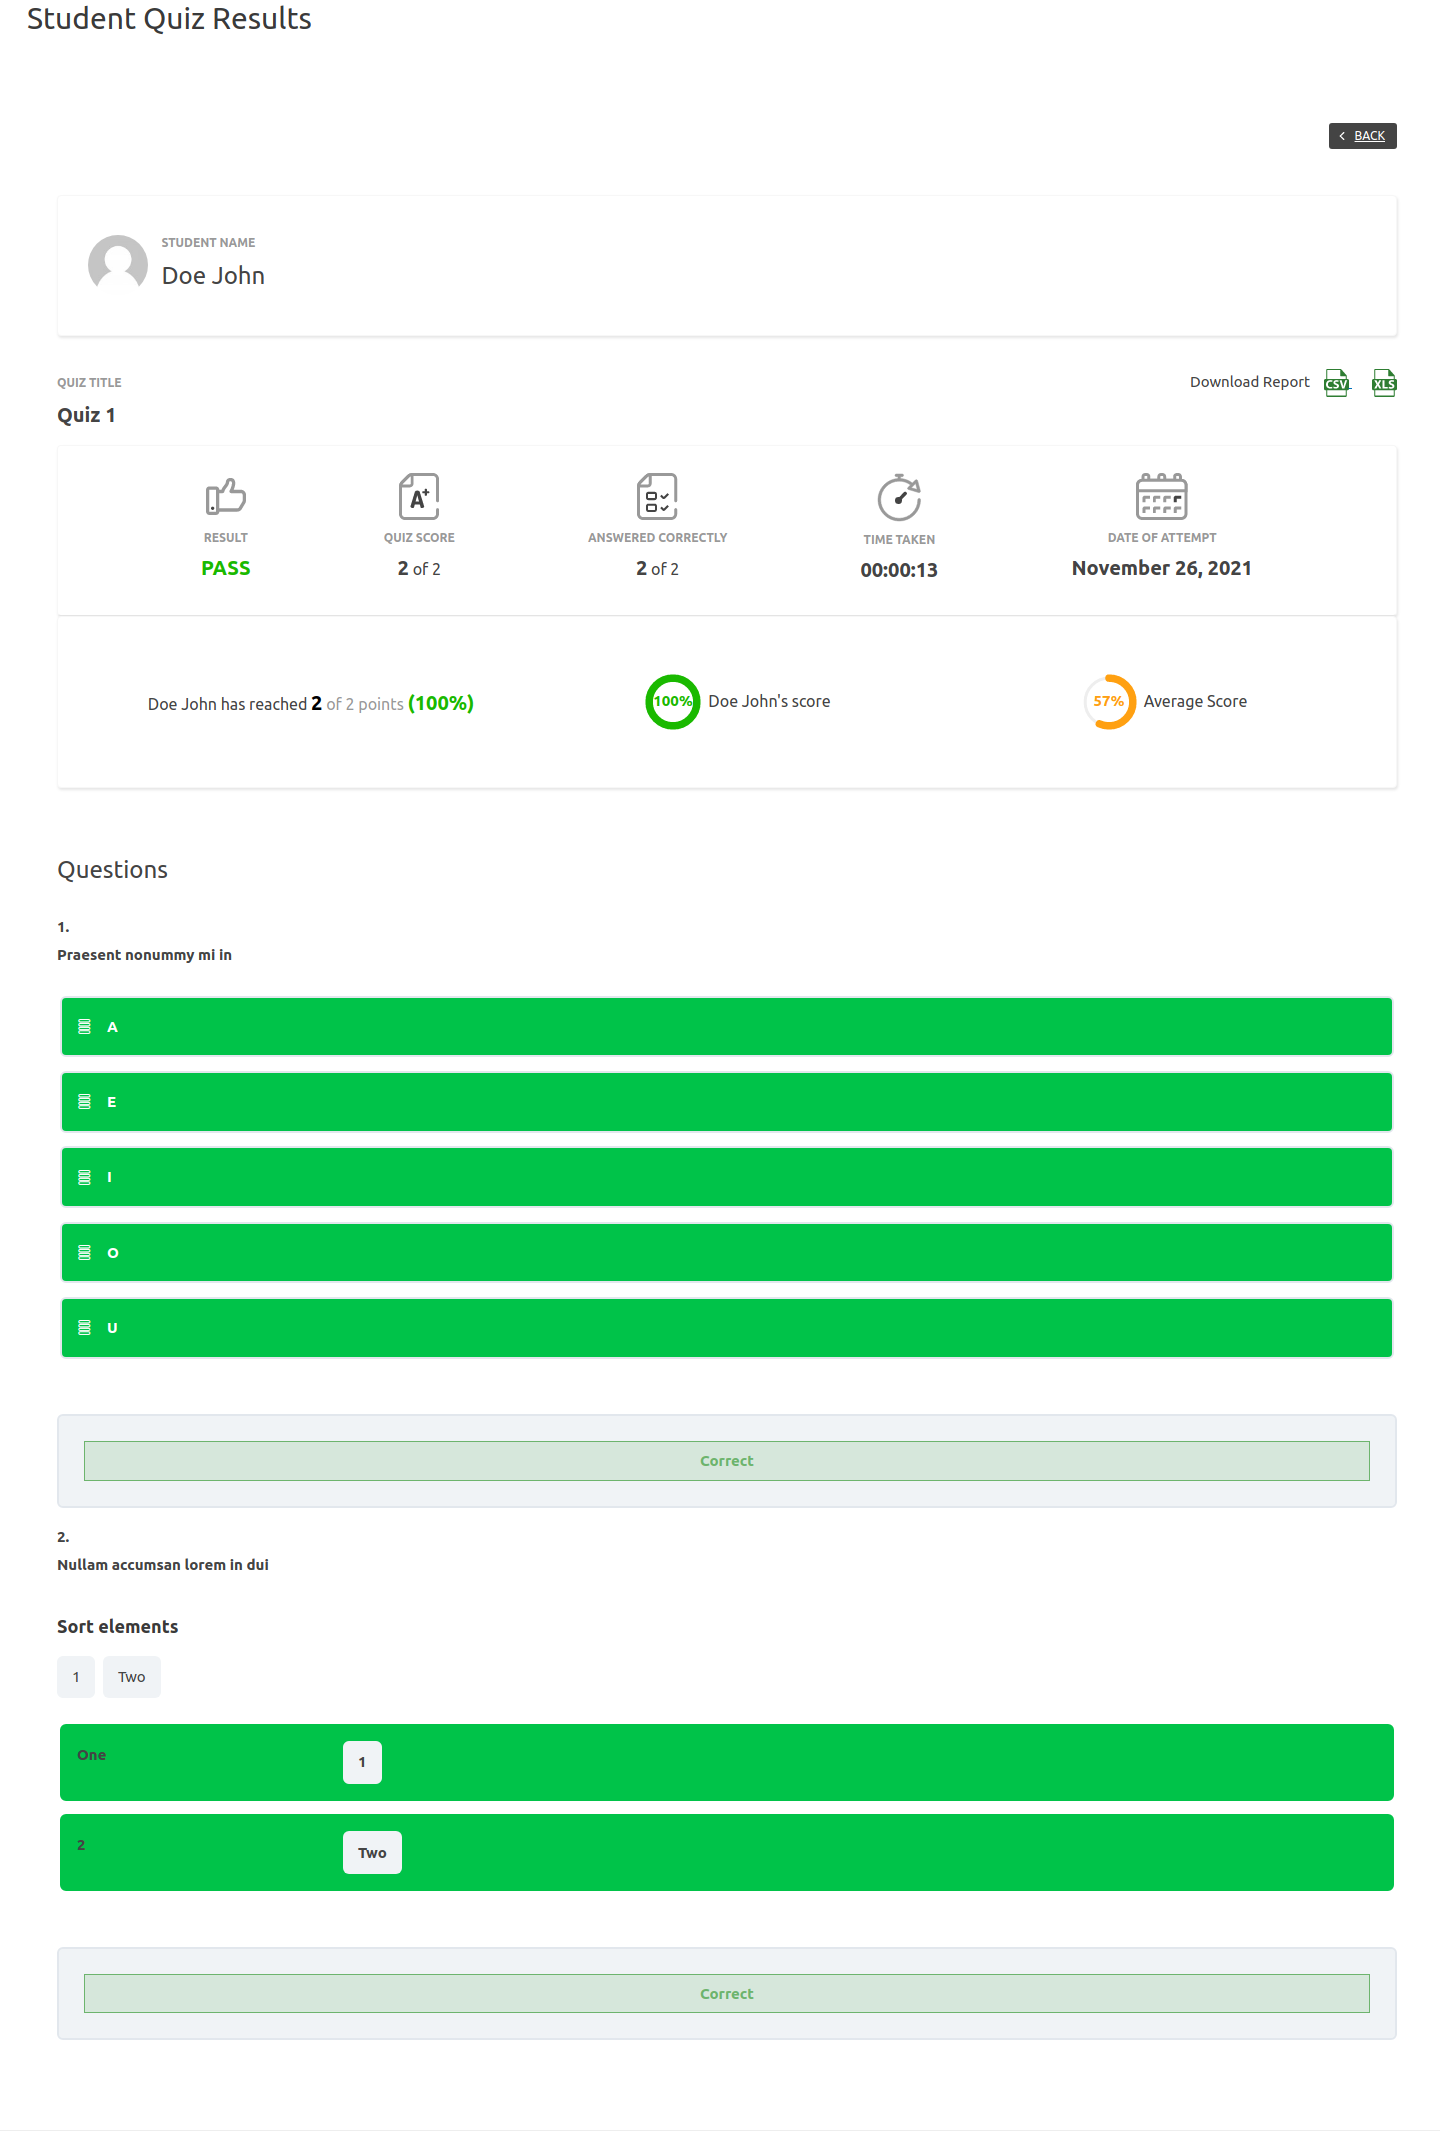Click the Quiz Score A+ icon
The width and height of the screenshot is (1440, 2131).
419,496
